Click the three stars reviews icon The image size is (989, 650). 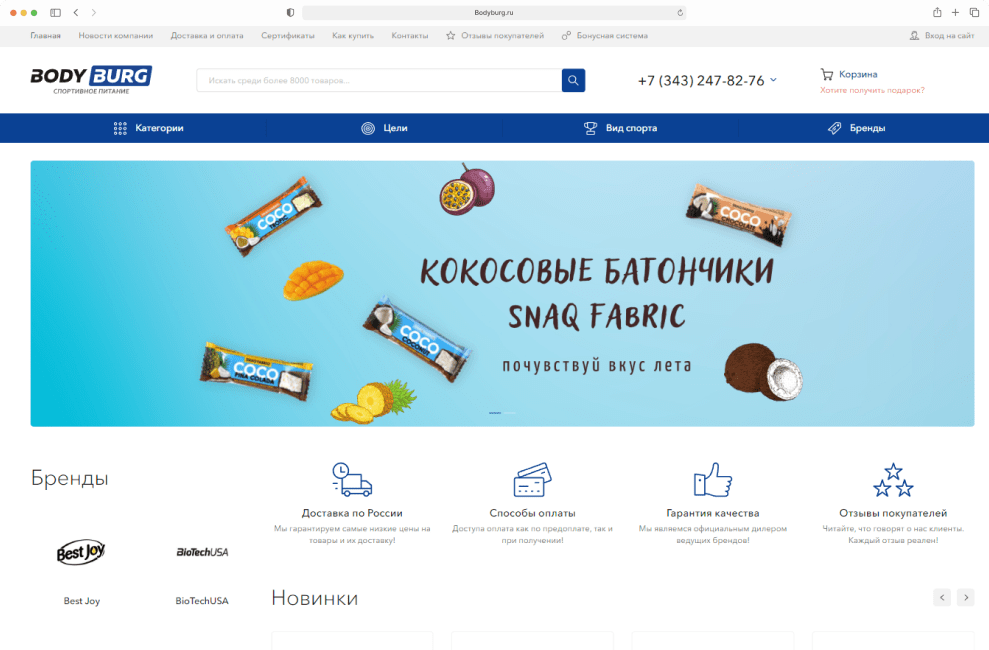[893, 480]
